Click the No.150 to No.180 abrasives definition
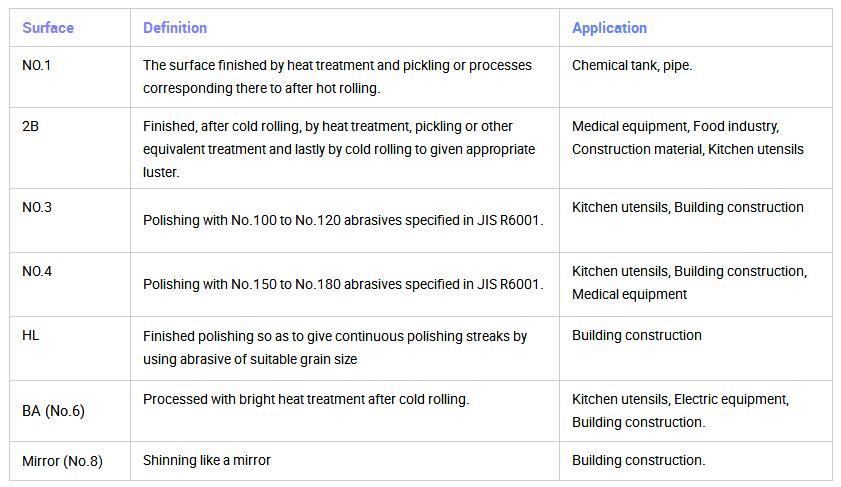The height and width of the screenshot is (487, 841). [x=345, y=284]
